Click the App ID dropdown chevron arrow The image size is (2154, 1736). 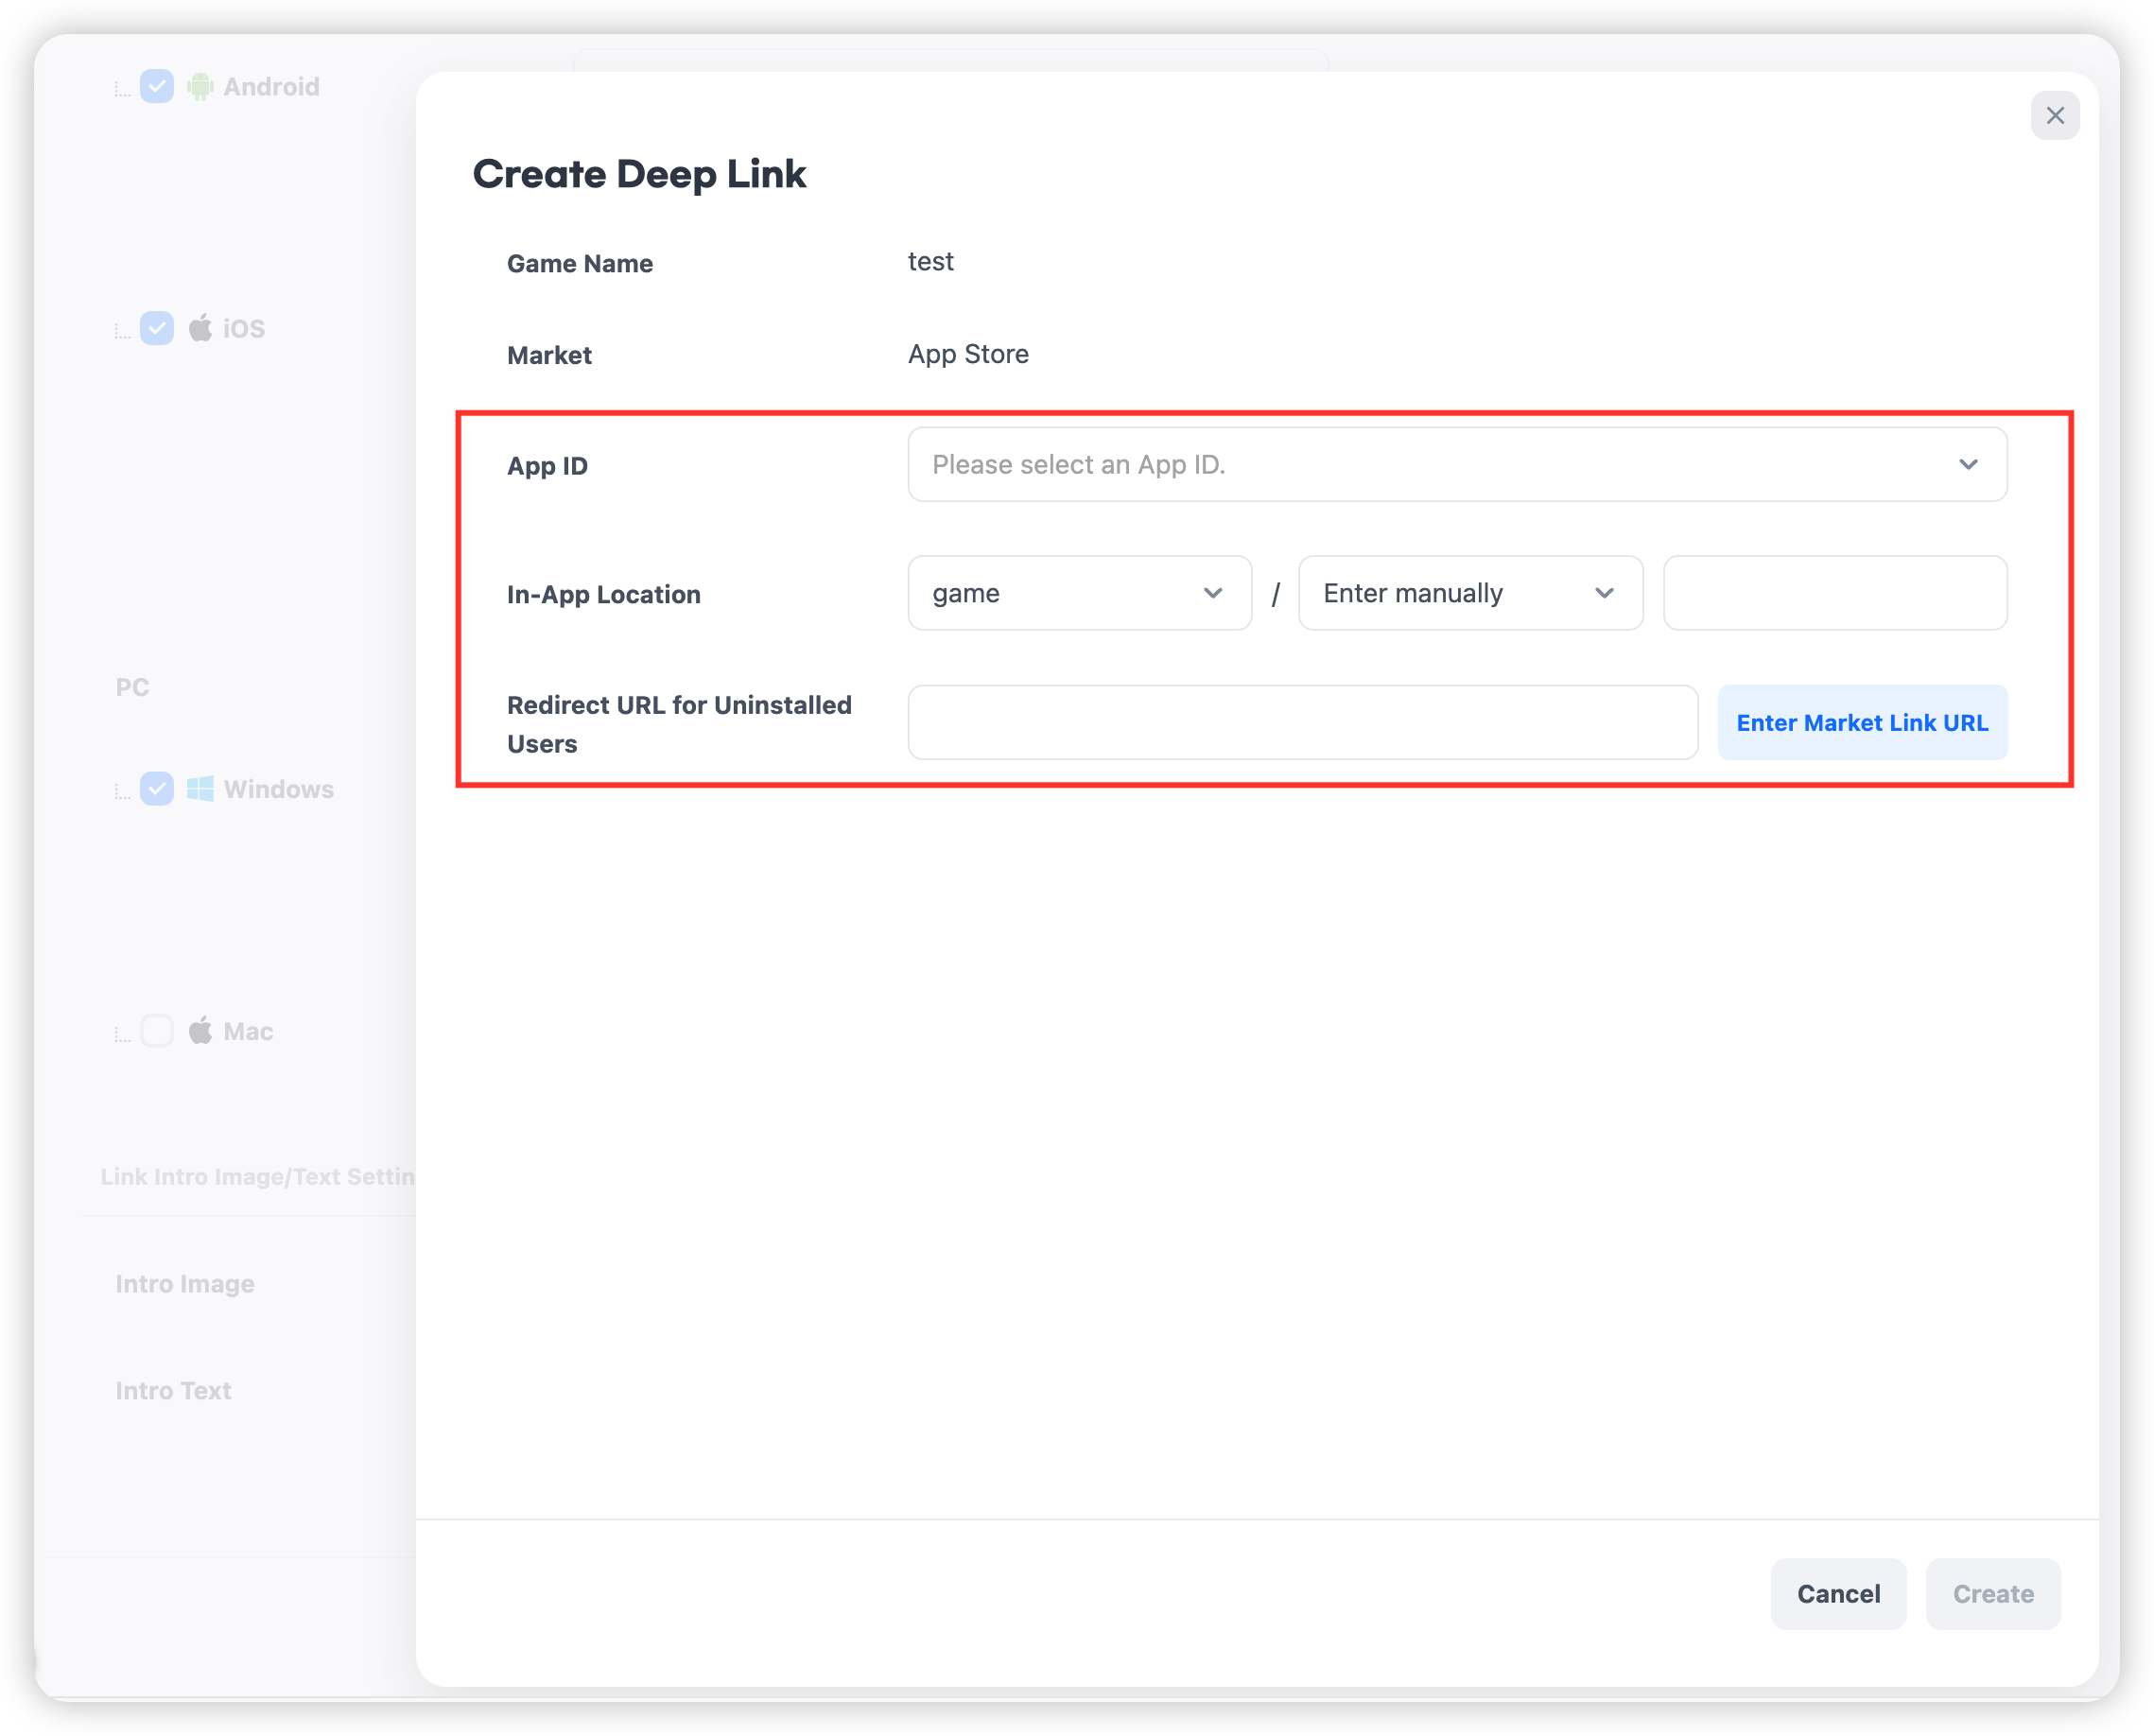pos(1967,465)
